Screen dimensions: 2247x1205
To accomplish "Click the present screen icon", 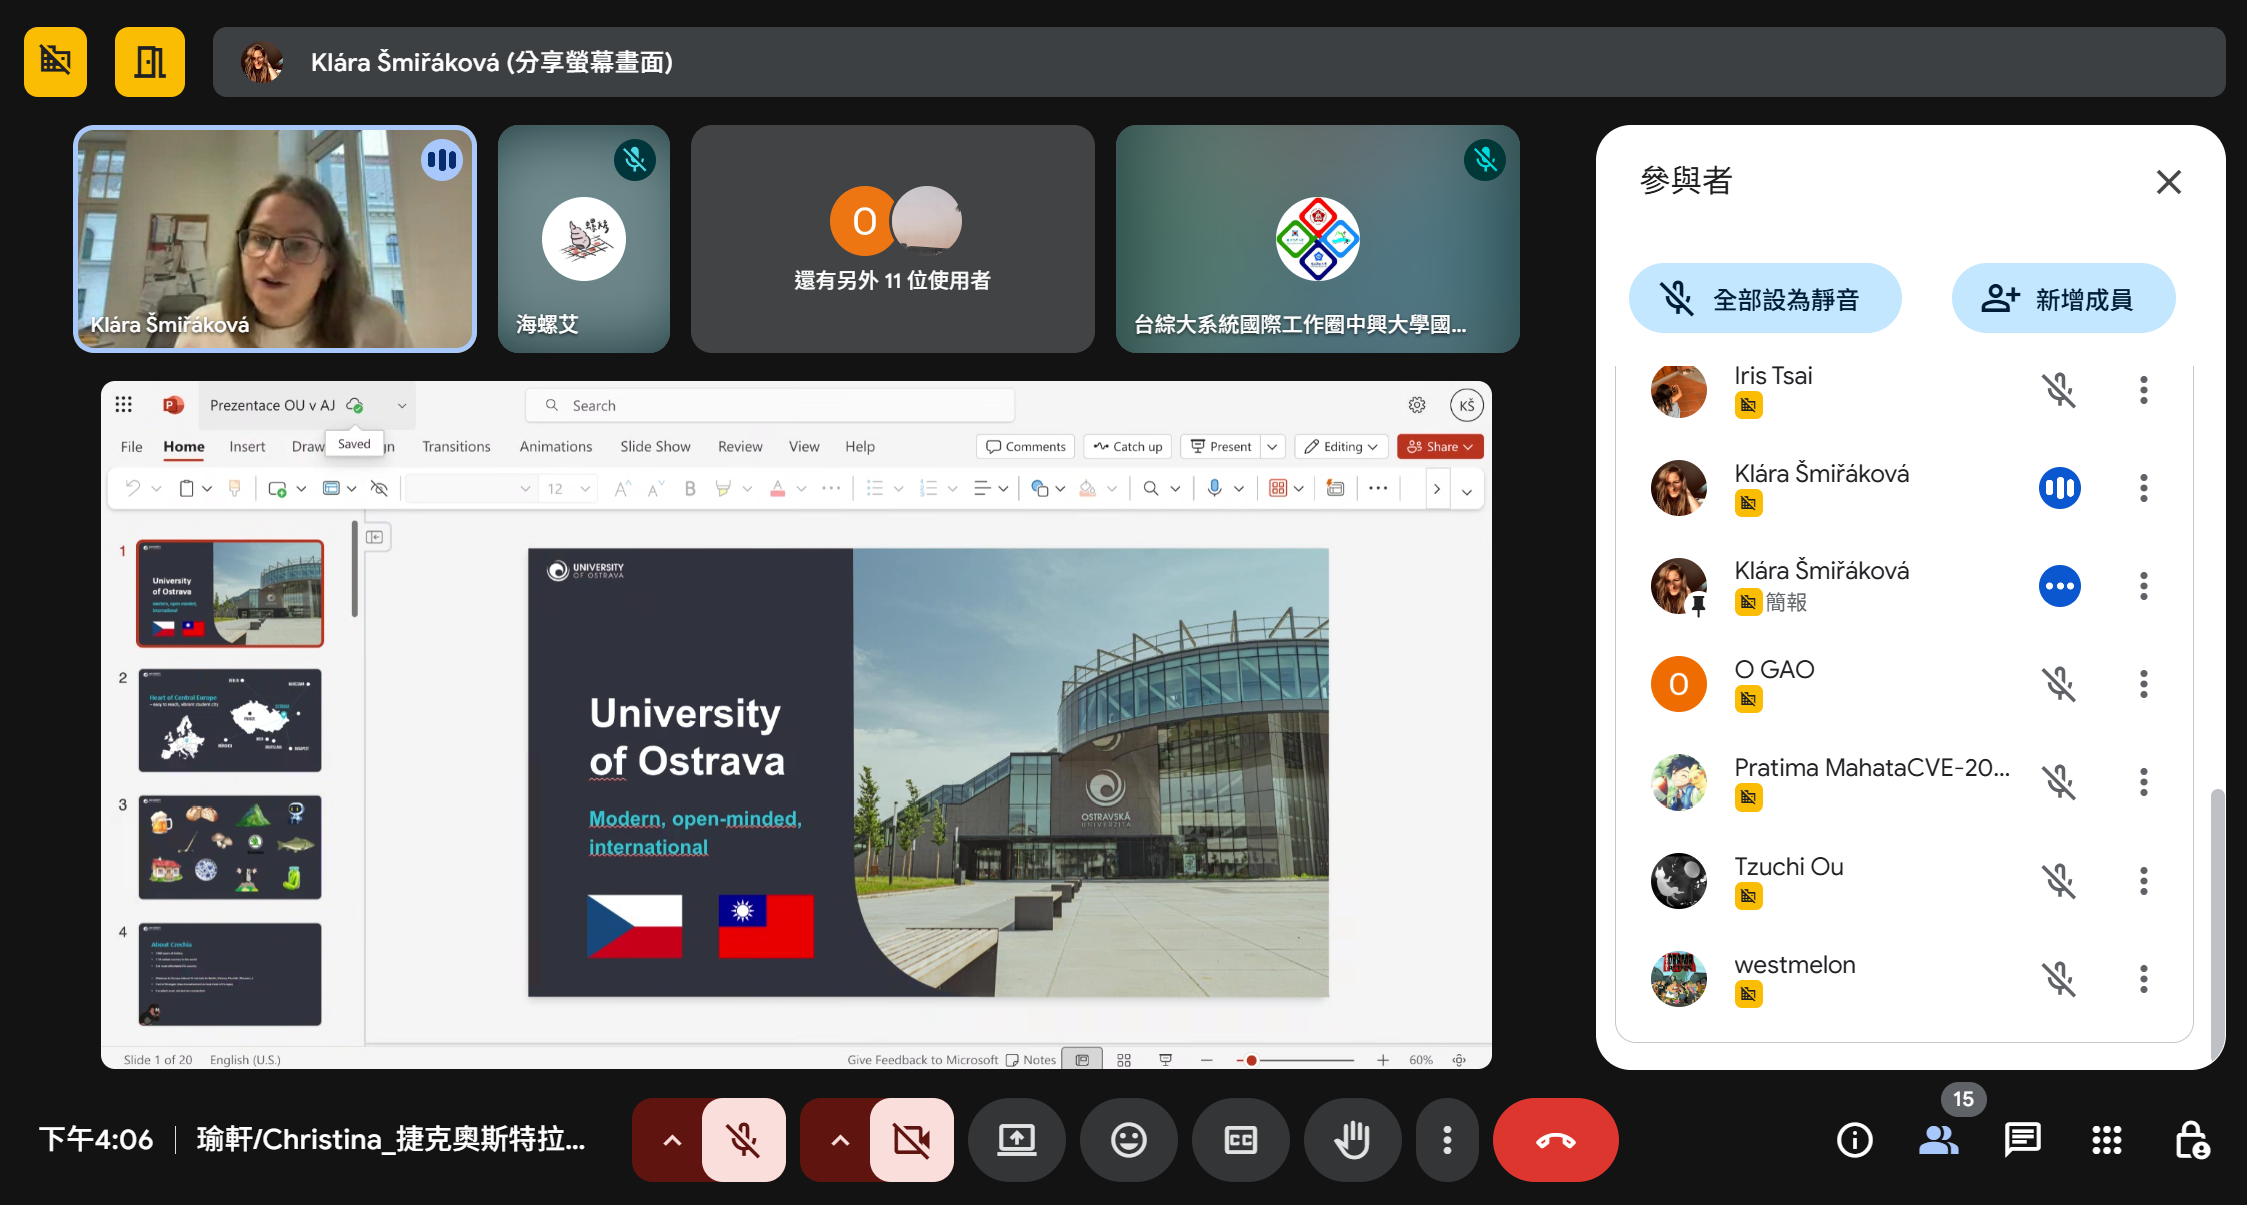I will point(1017,1140).
